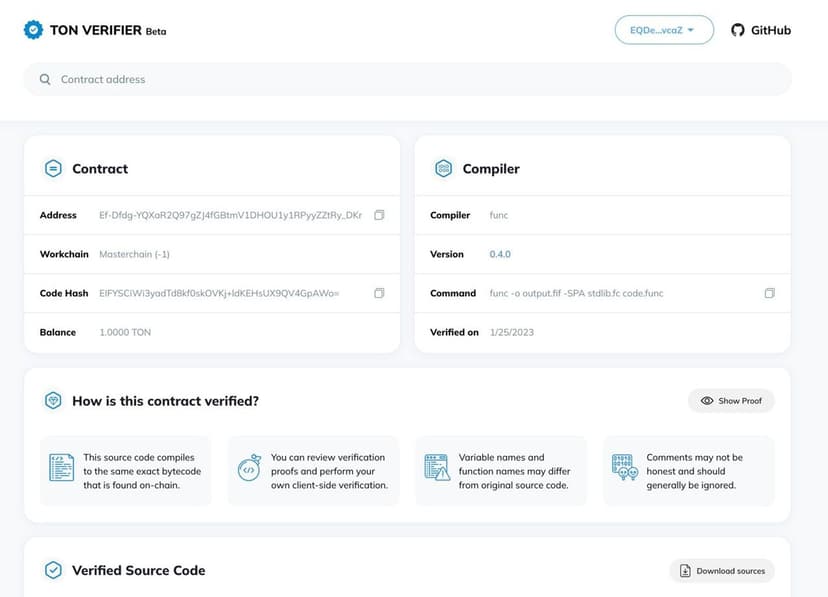Click the Compiler section icon
This screenshot has width=828, height=597.
443,169
